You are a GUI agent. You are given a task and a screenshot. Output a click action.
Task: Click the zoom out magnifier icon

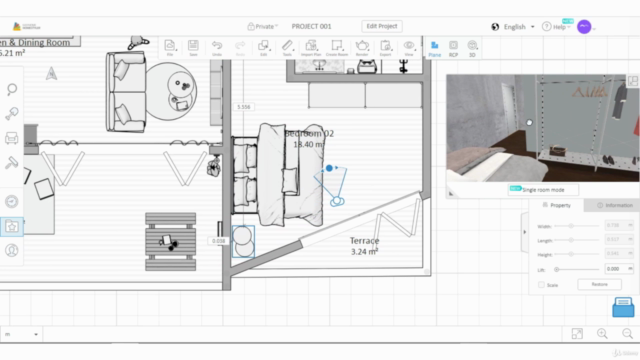(627, 334)
